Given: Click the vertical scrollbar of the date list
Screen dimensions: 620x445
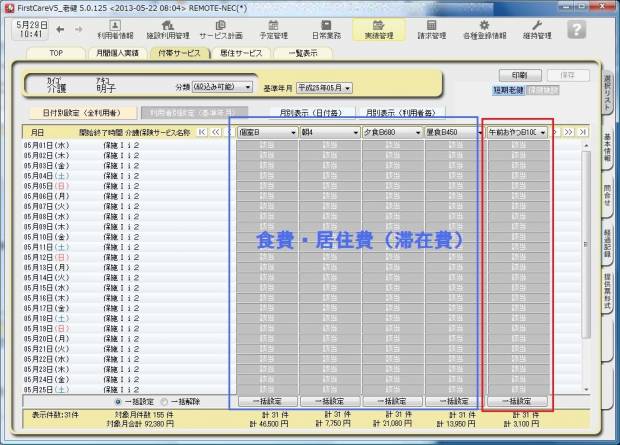Looking at the screenshot, I should click(587, 260).
